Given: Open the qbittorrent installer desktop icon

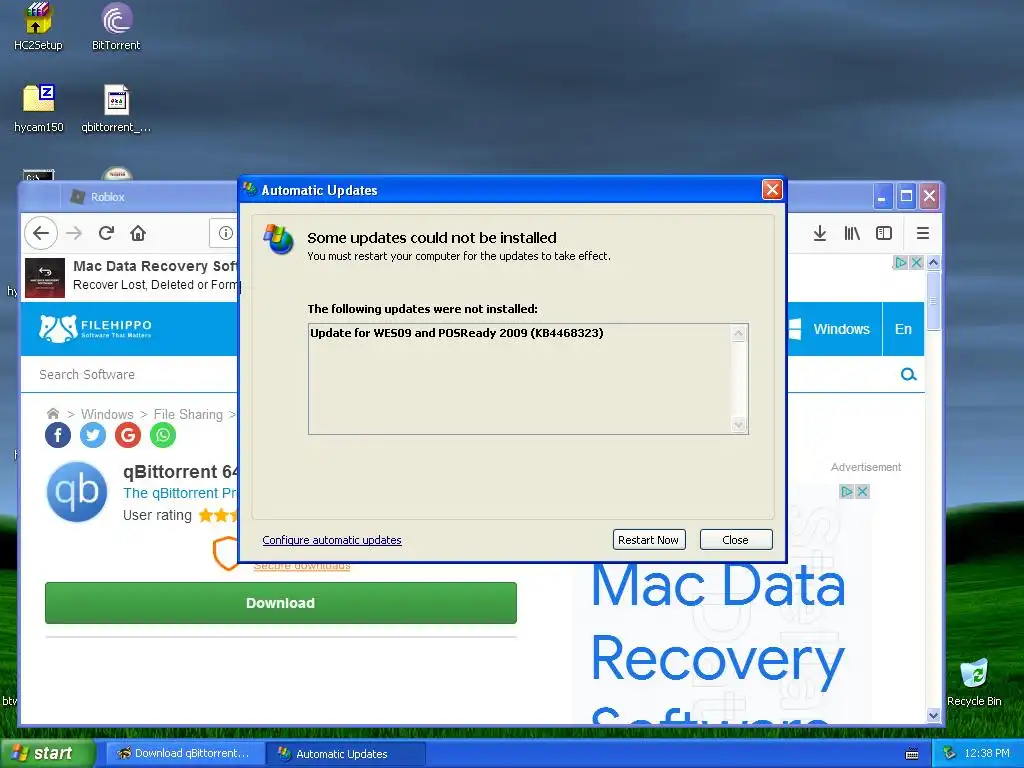Looking at the screenshot, I should point(116,108).
